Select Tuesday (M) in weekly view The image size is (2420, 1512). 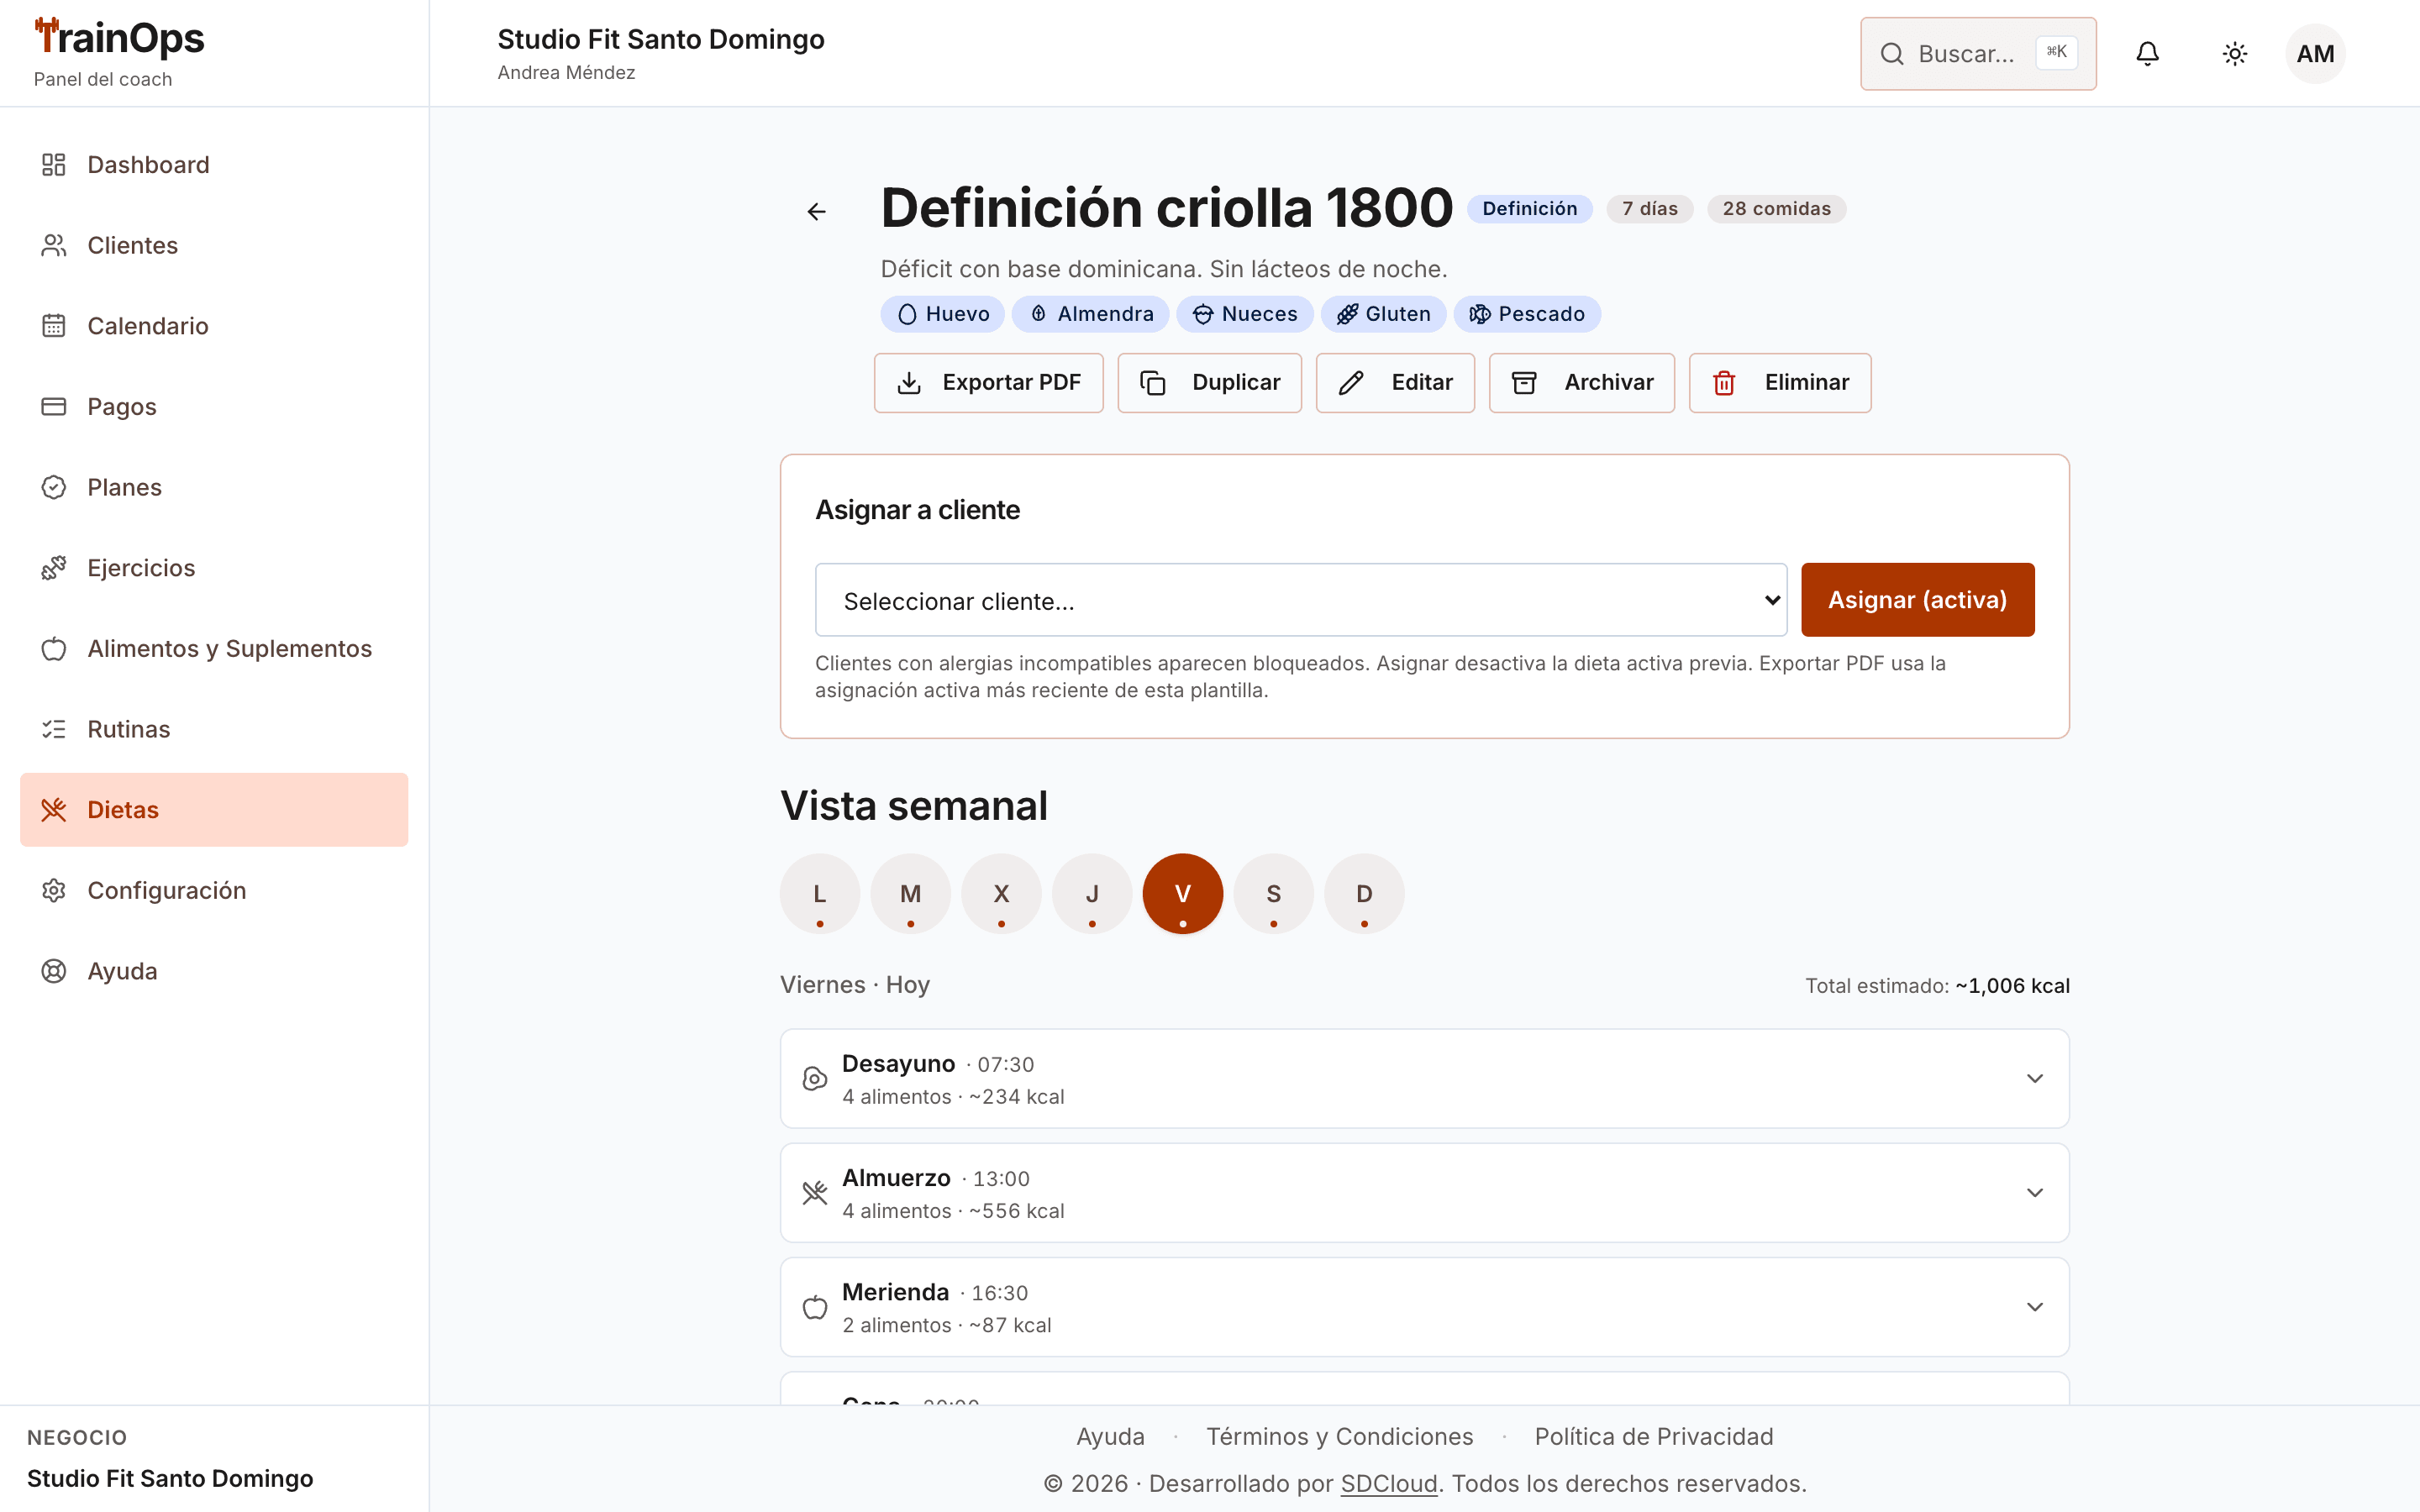pos(911,894)
